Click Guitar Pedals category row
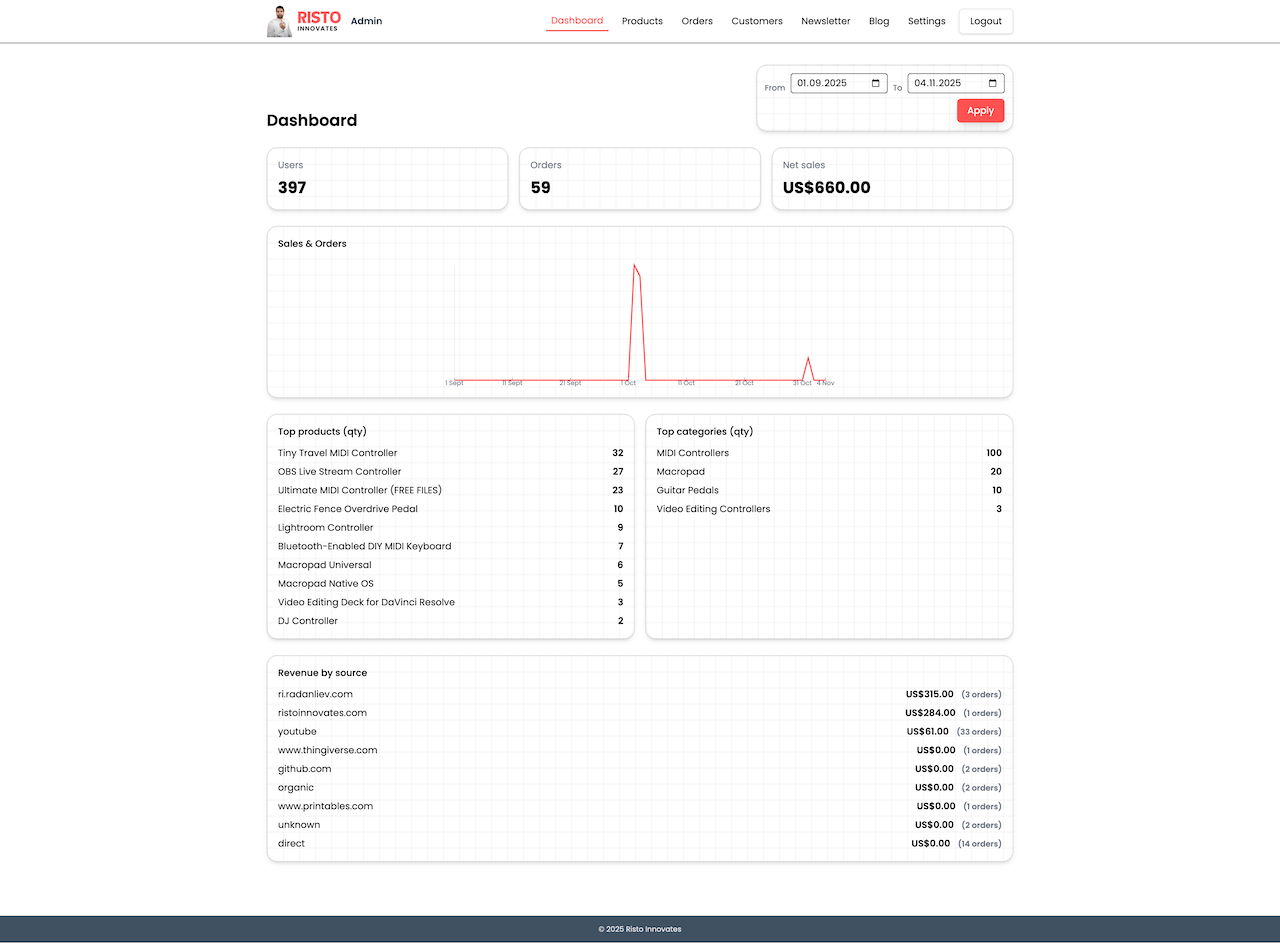 (x=829, y=490)
